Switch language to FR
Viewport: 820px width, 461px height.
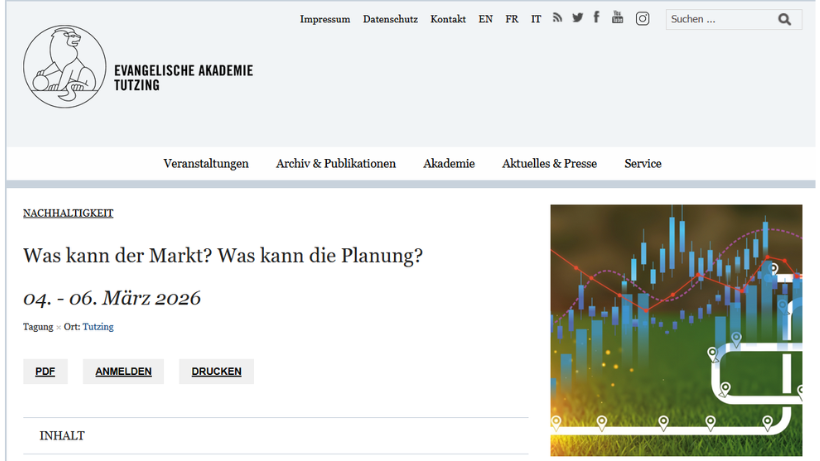(x=512, y=19)
